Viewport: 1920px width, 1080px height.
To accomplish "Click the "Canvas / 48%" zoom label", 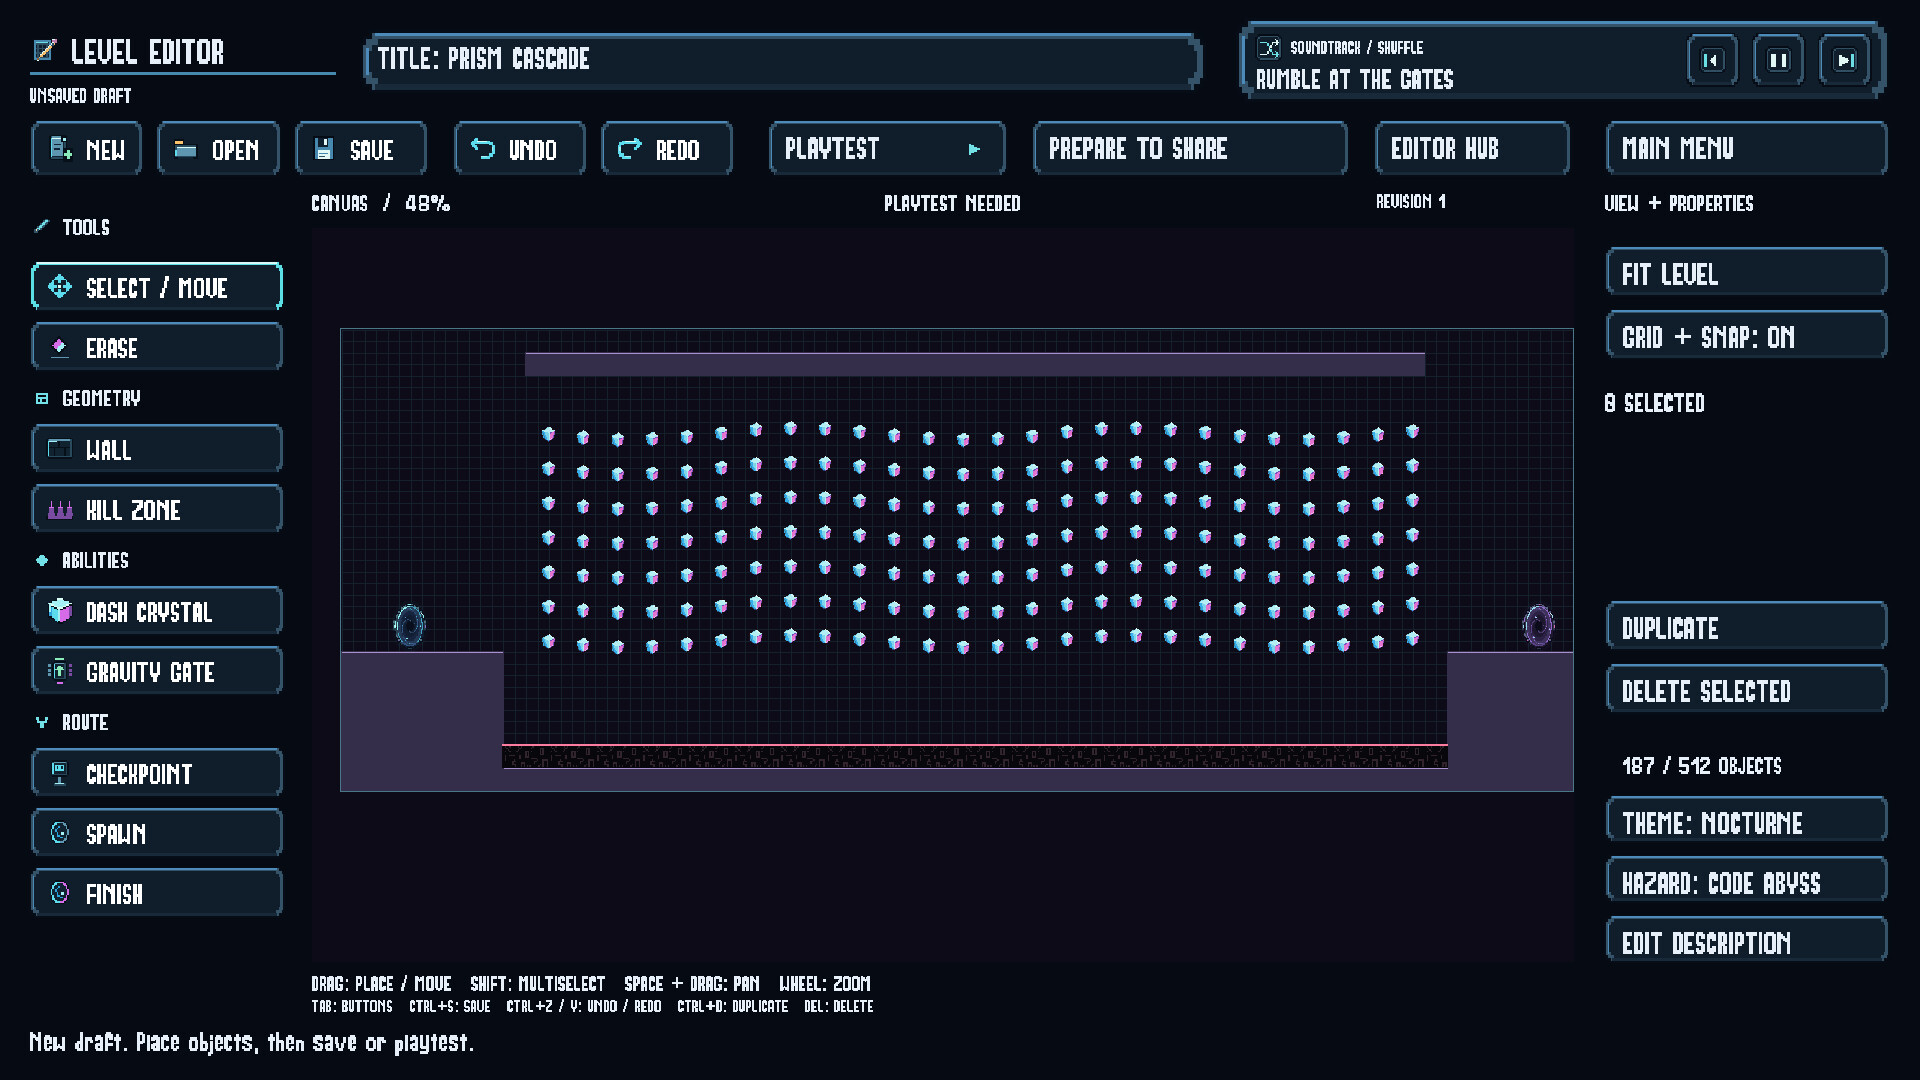I will pos(381,204).
